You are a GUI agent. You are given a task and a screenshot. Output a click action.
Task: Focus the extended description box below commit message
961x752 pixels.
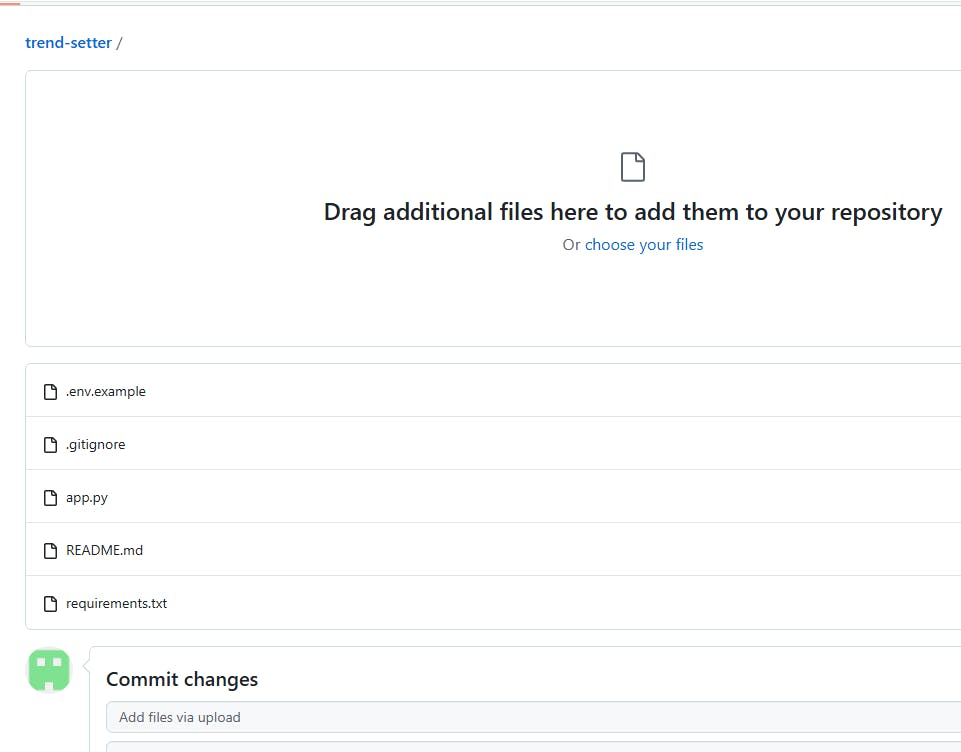pyautogui.click(x=530, y=746)
